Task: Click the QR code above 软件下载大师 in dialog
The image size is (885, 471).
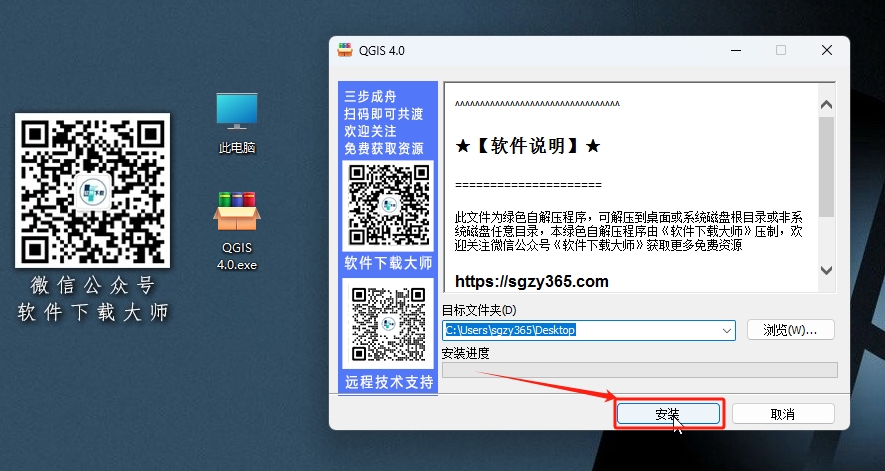Action: tap(388, 206)
